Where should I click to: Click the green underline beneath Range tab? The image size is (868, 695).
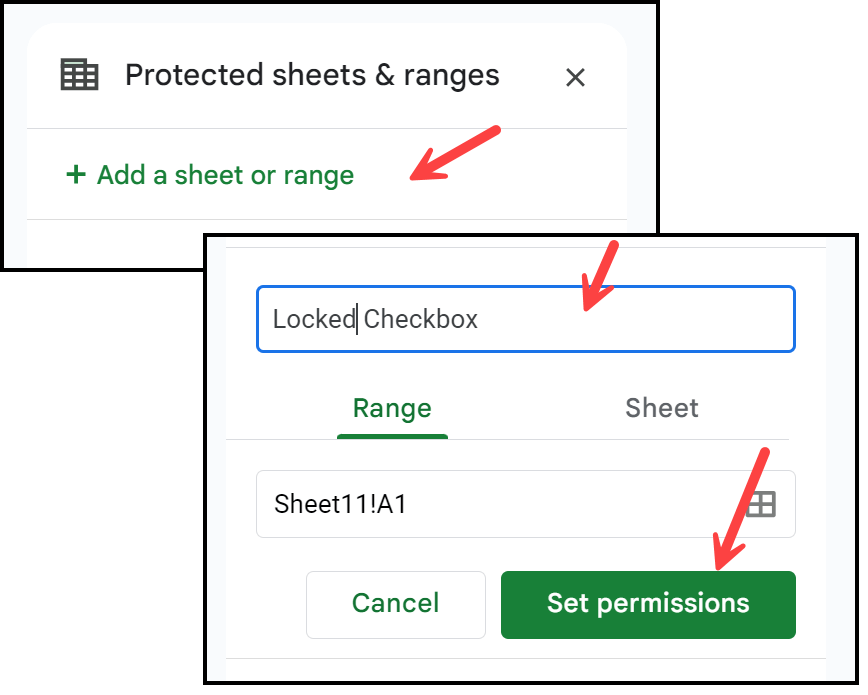392,436
